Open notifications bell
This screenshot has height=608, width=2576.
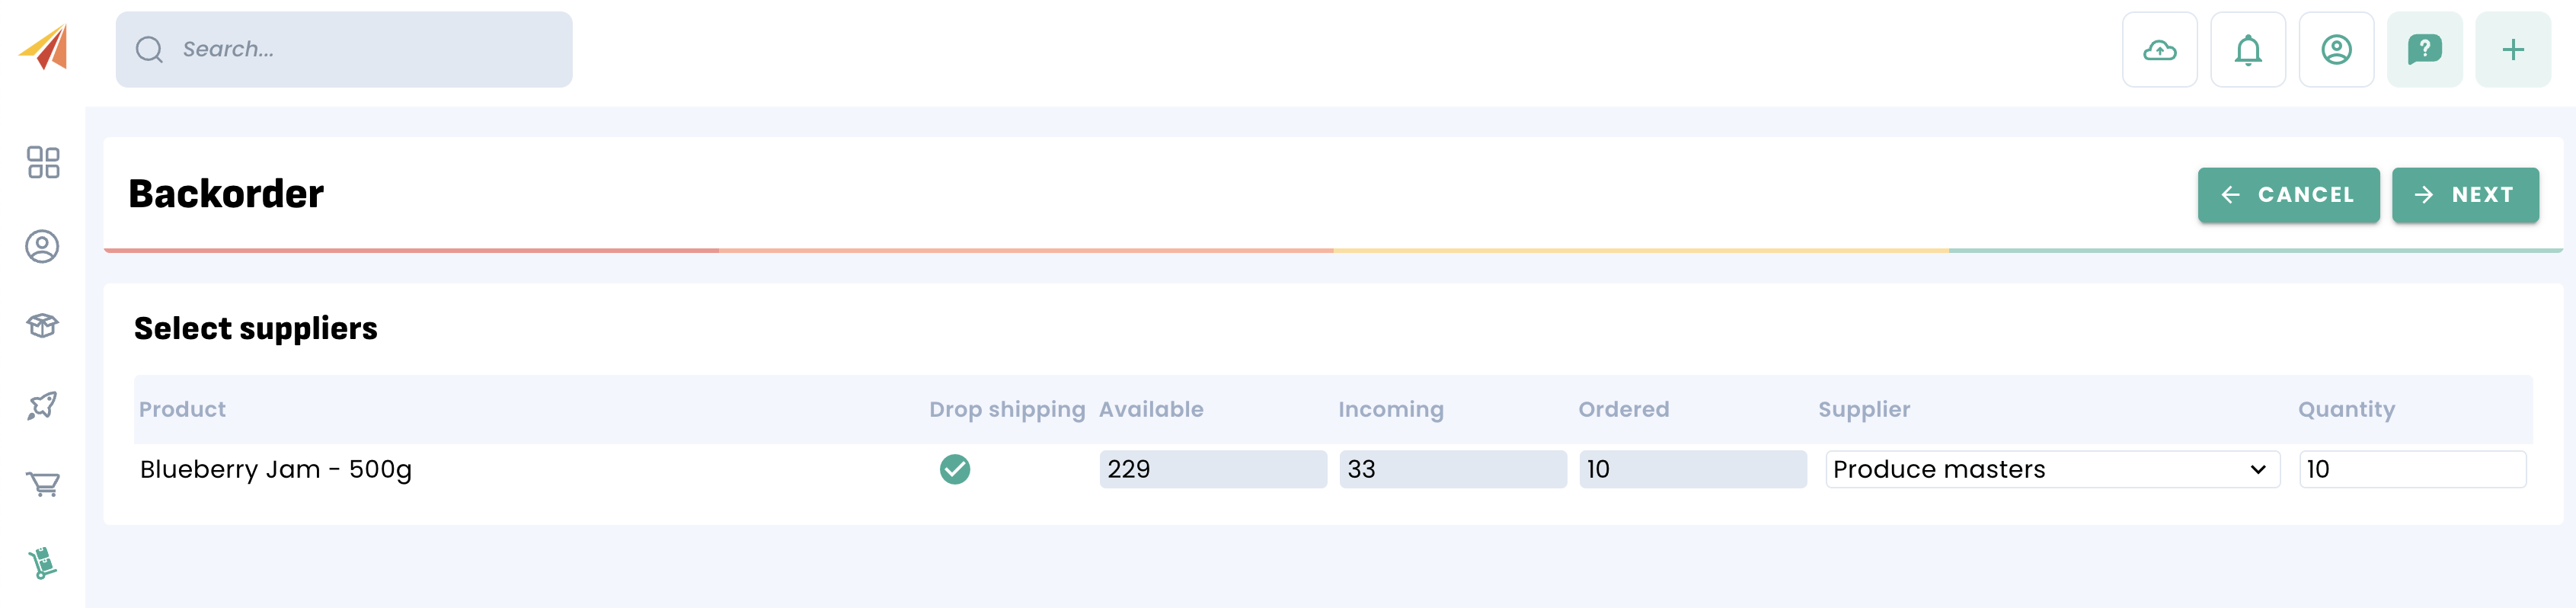coord(2247,50)
